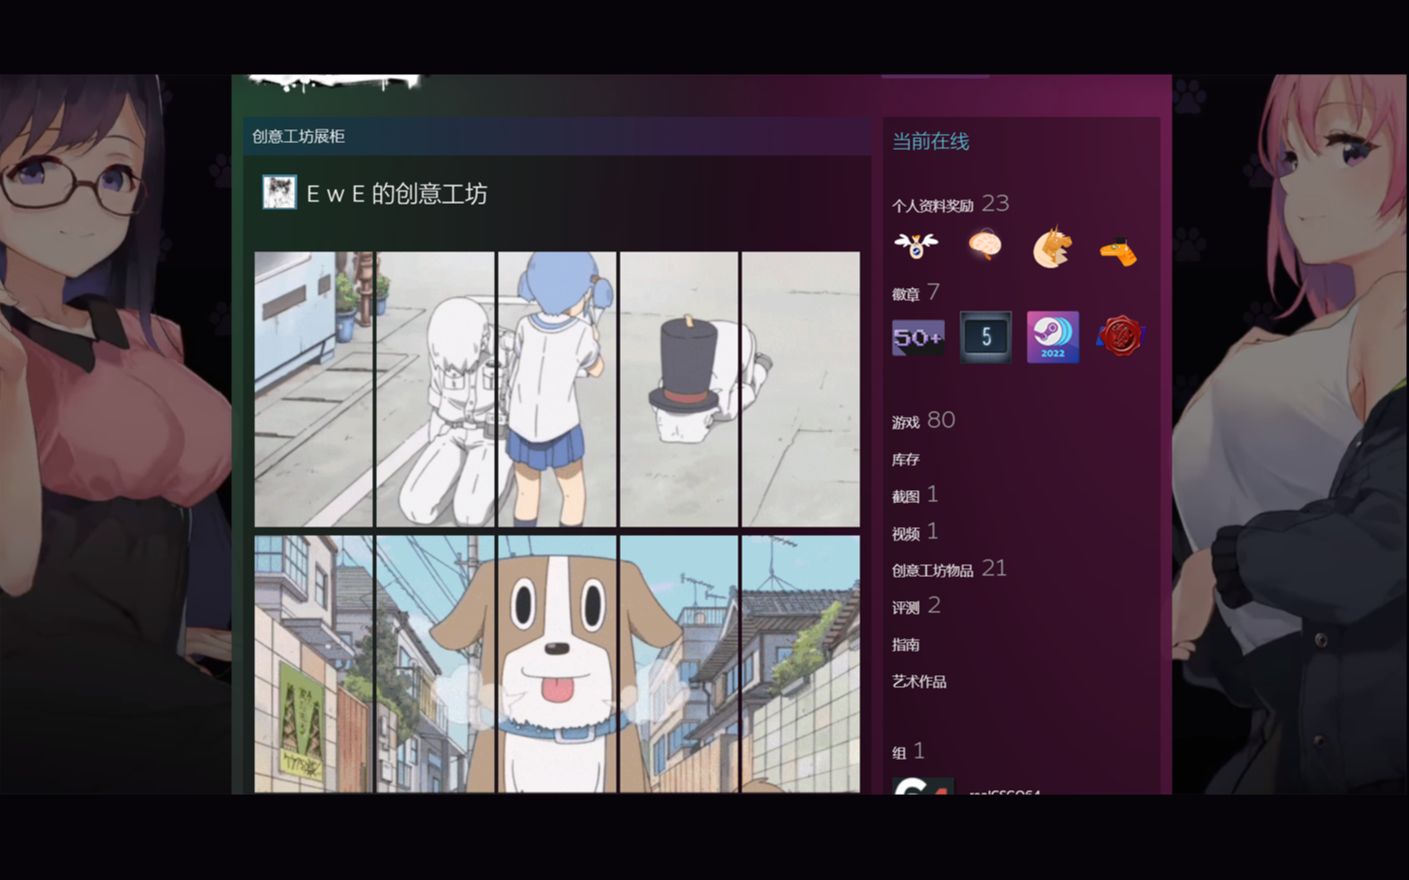This screenshot has width=1409, height=880.
Task: View the 50+ games badge
Action: [918, 338]
